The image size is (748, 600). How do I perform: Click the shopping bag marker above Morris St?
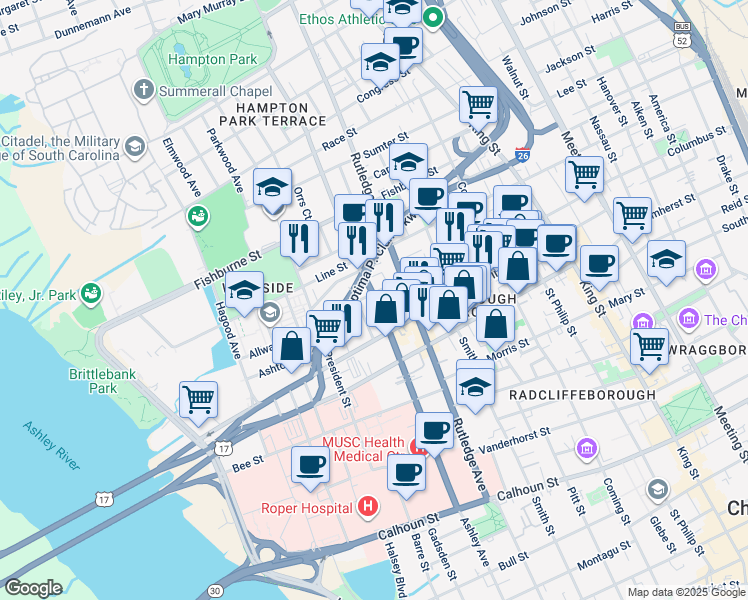(496, 327)
